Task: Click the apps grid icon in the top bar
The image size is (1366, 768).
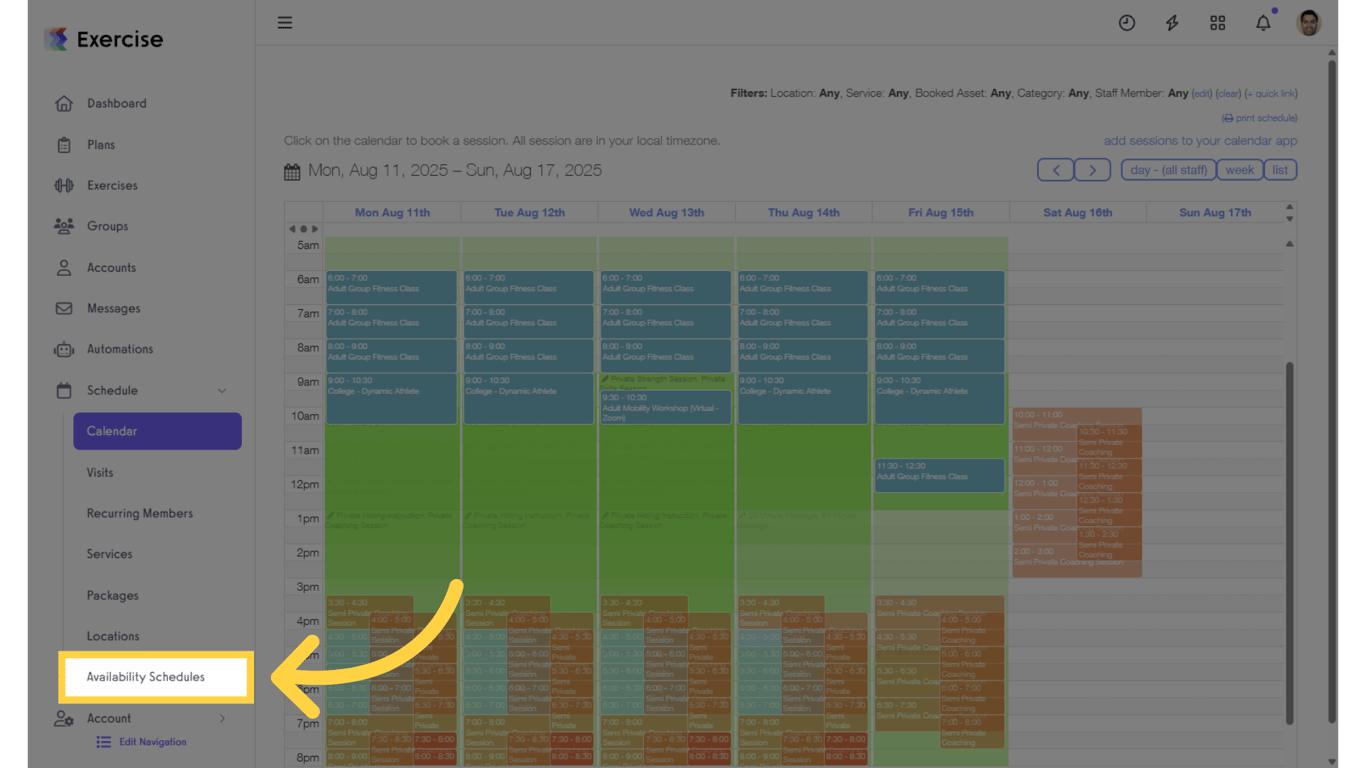Action: coord(1217,22)
